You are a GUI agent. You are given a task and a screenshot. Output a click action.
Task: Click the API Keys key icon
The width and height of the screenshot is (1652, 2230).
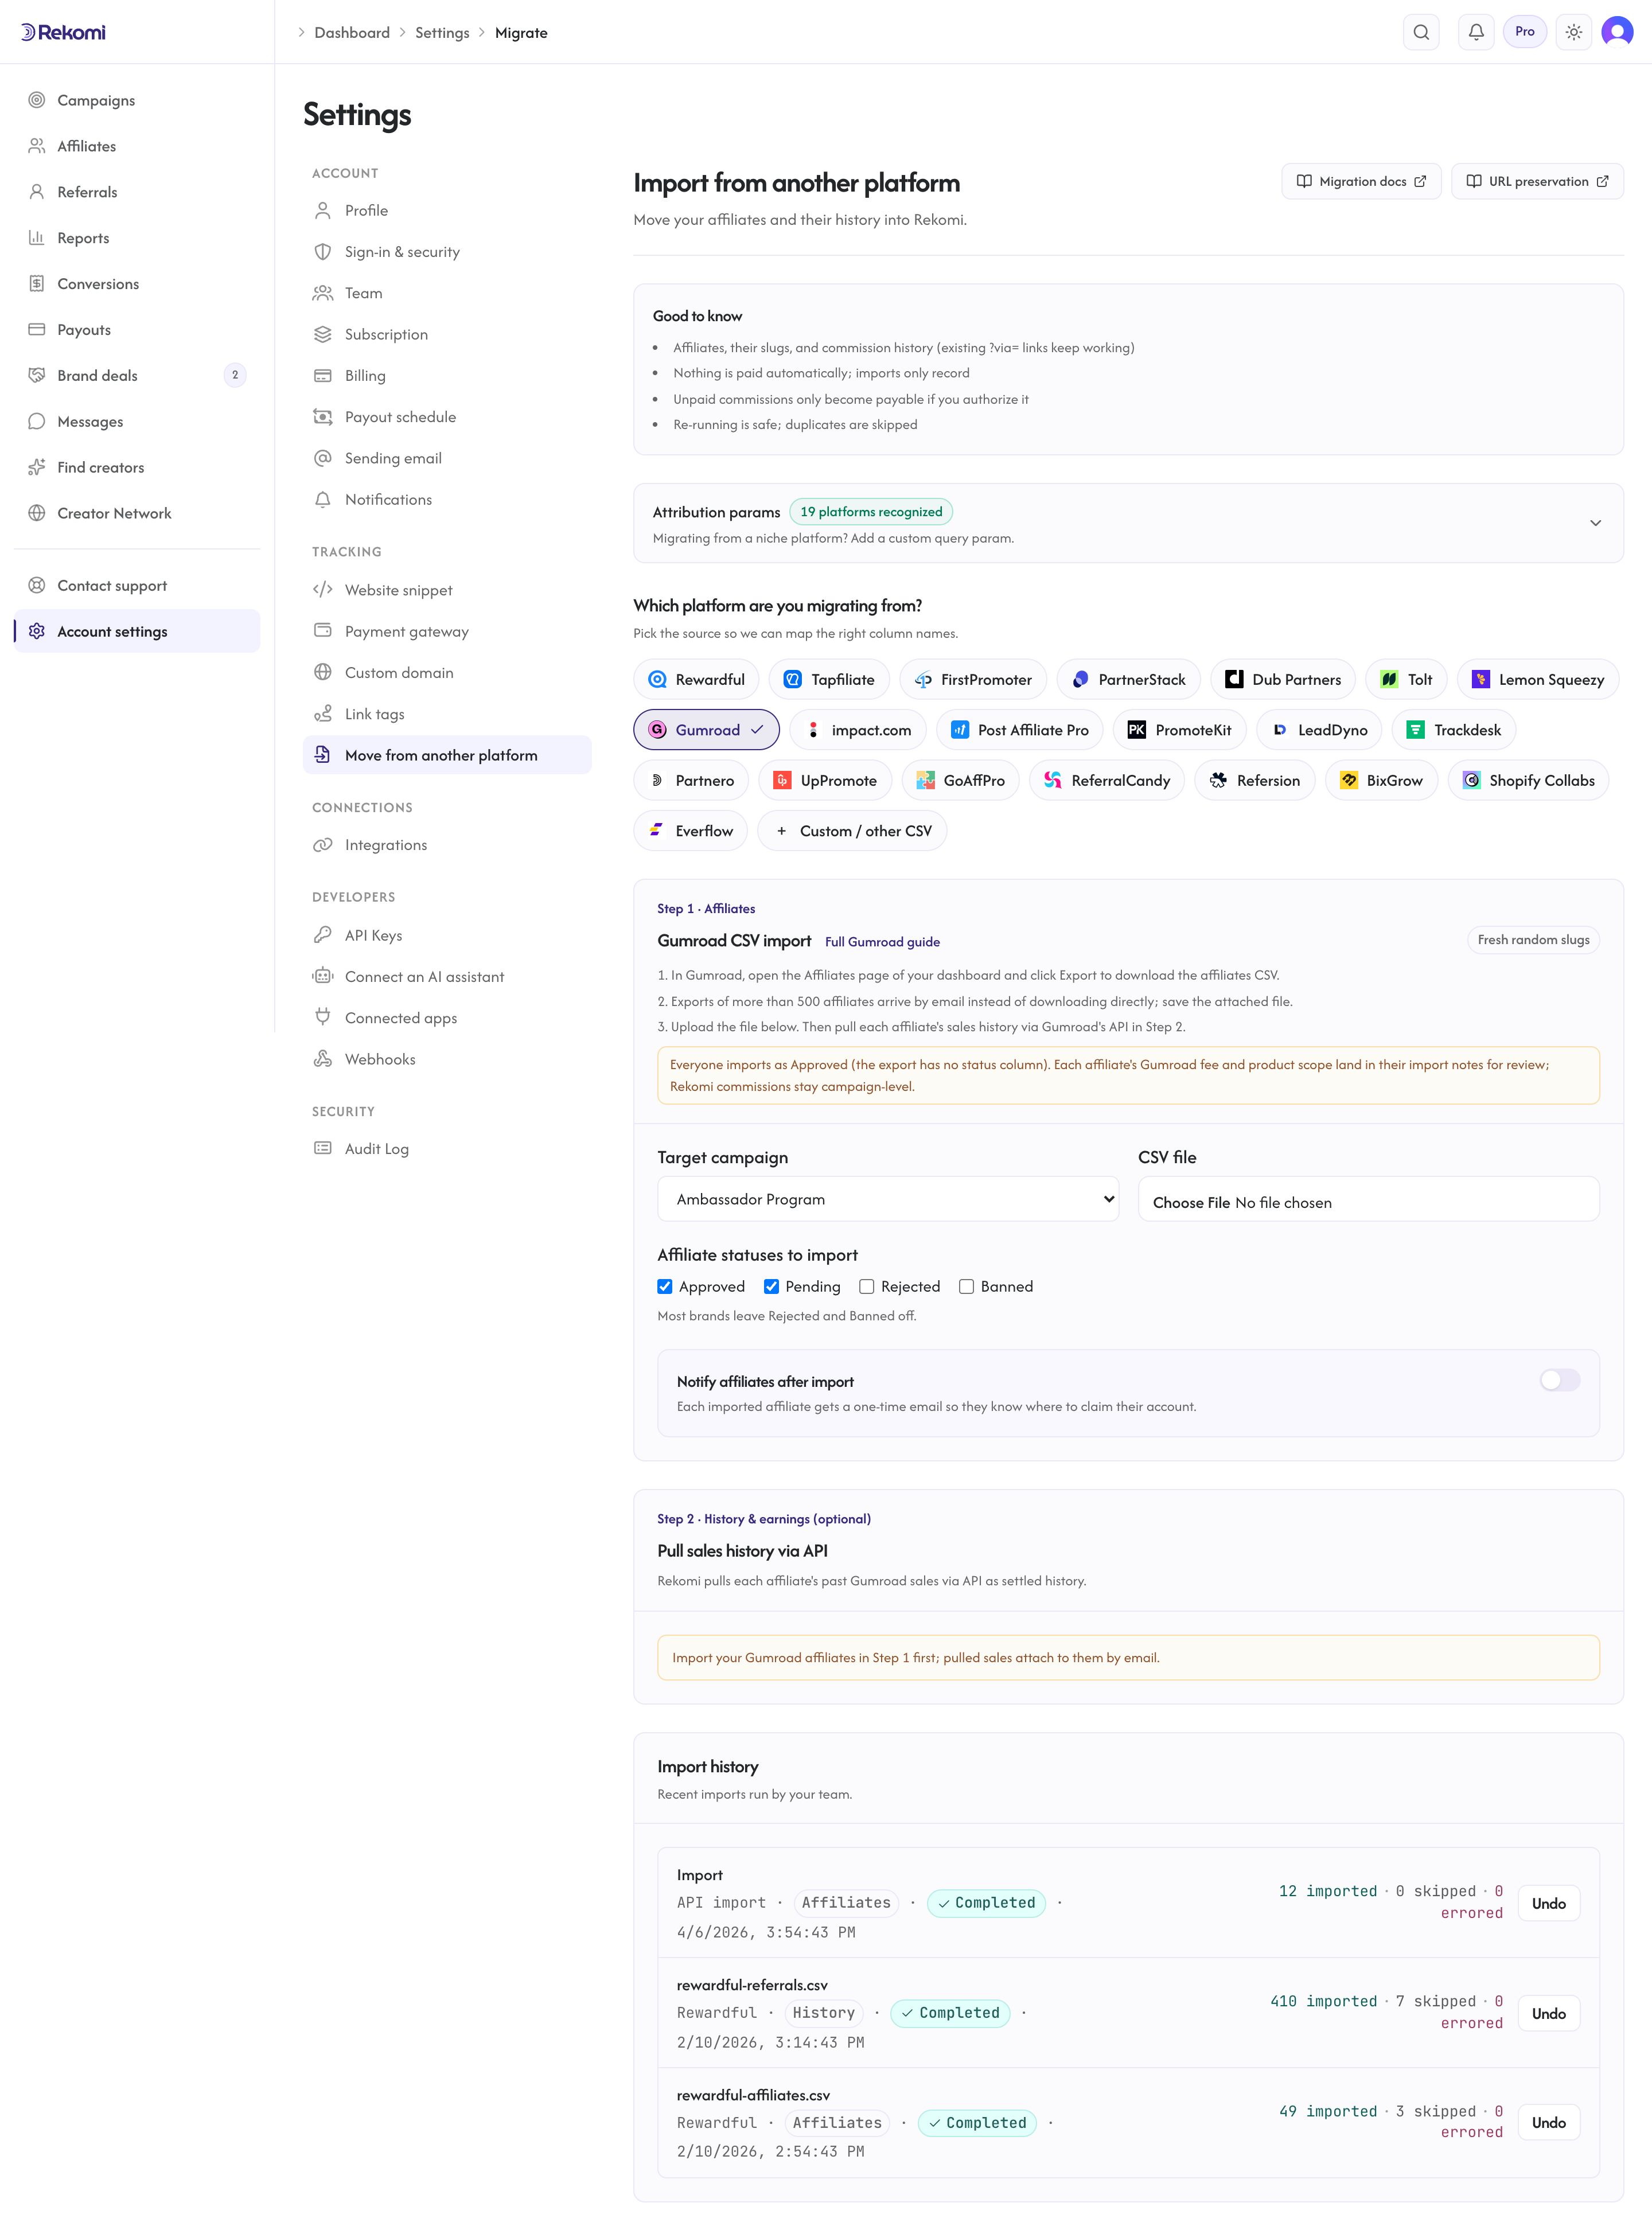(322, 935)
